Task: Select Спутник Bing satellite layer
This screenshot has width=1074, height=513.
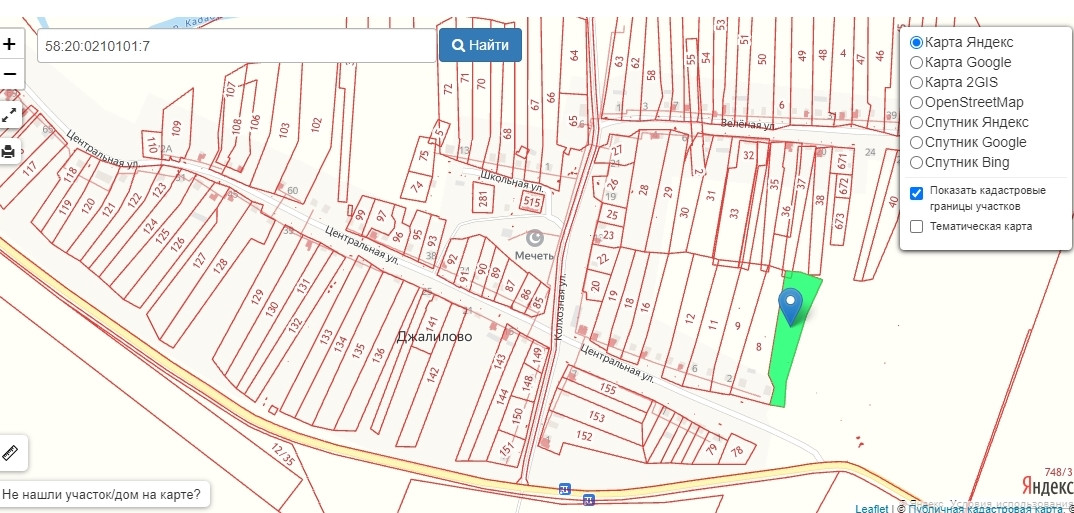Action: tap(916, 162)
